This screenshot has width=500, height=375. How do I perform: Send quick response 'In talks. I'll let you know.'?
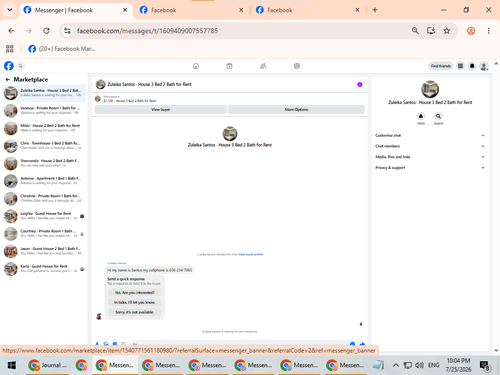click(135, 302)
